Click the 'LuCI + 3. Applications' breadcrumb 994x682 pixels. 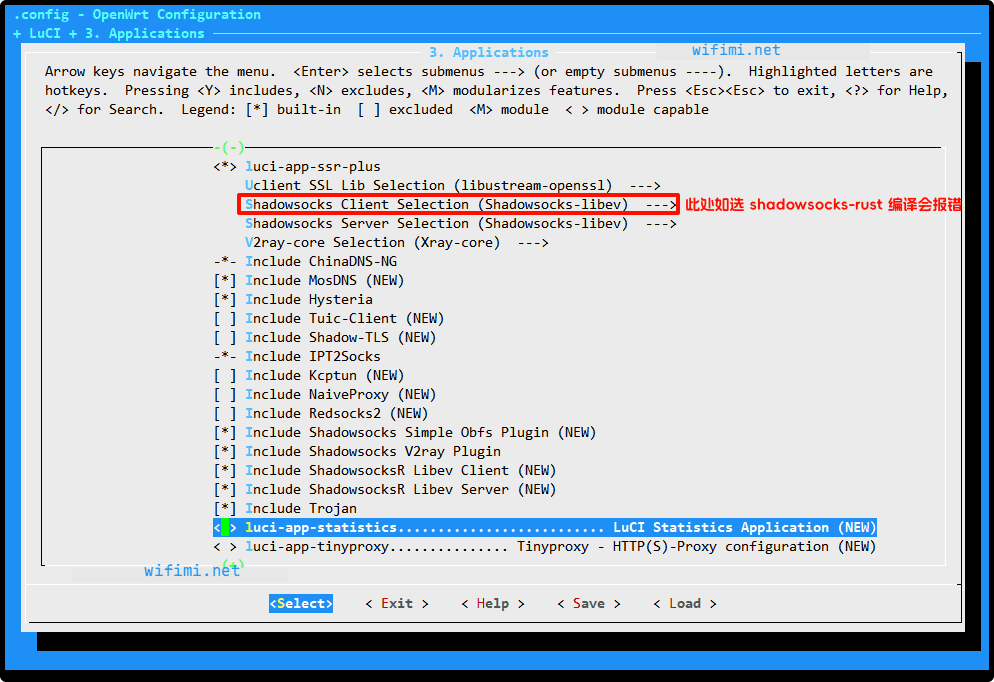[117, 34]
